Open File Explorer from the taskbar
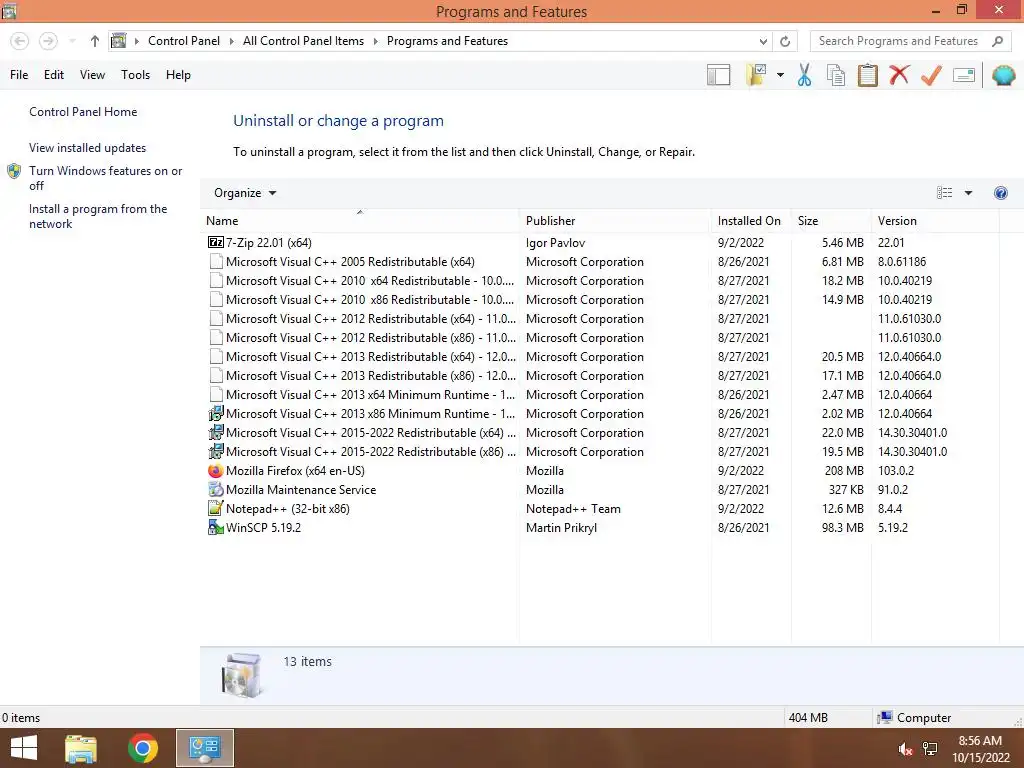Screen dimensions: 1024x768 [81, 748]
